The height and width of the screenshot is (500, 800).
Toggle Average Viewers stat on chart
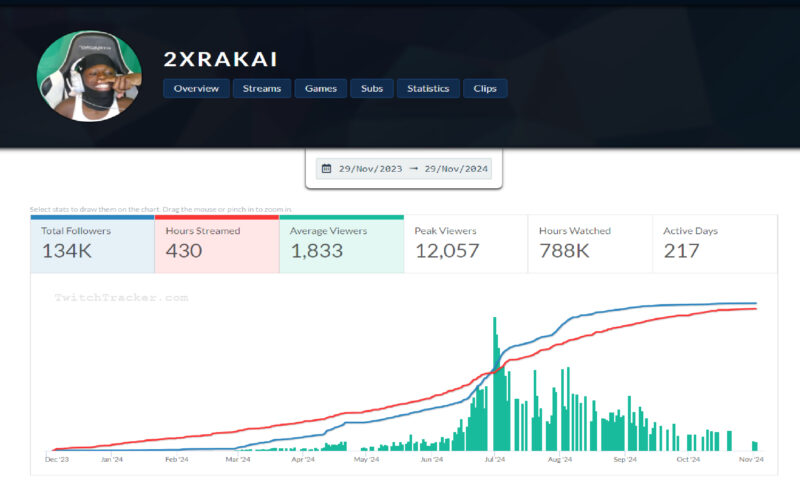[x=341, y=244]
